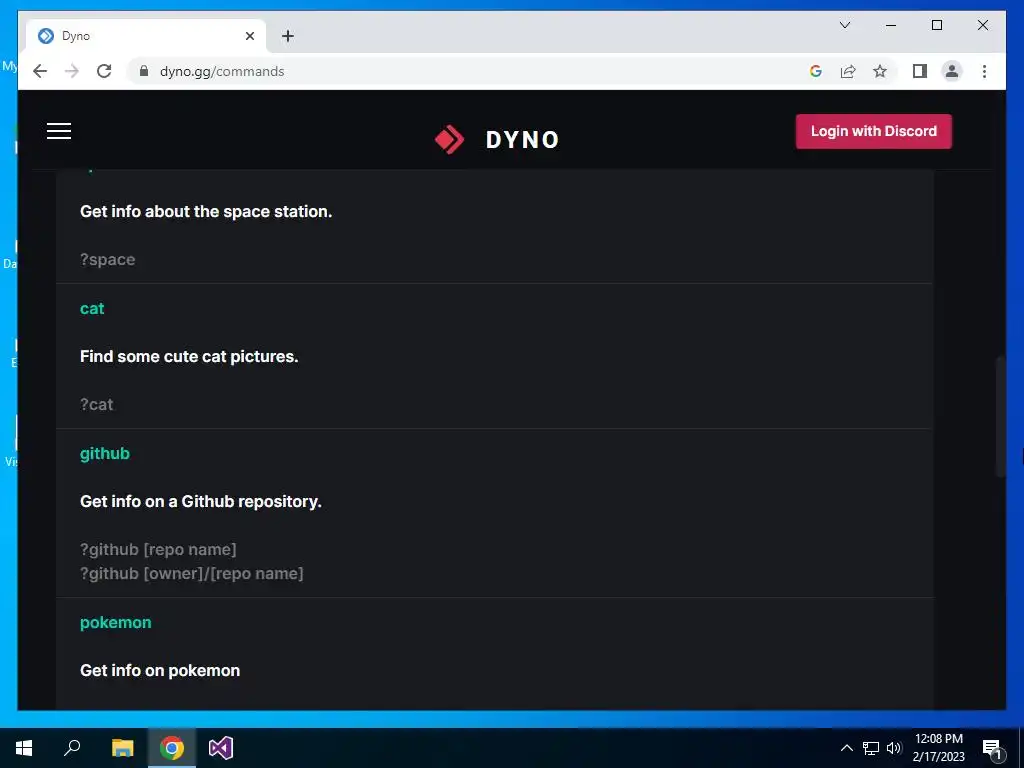Open a new browser tab
1024x768 pixels.
pyautogui.click(x=287, y=36)
